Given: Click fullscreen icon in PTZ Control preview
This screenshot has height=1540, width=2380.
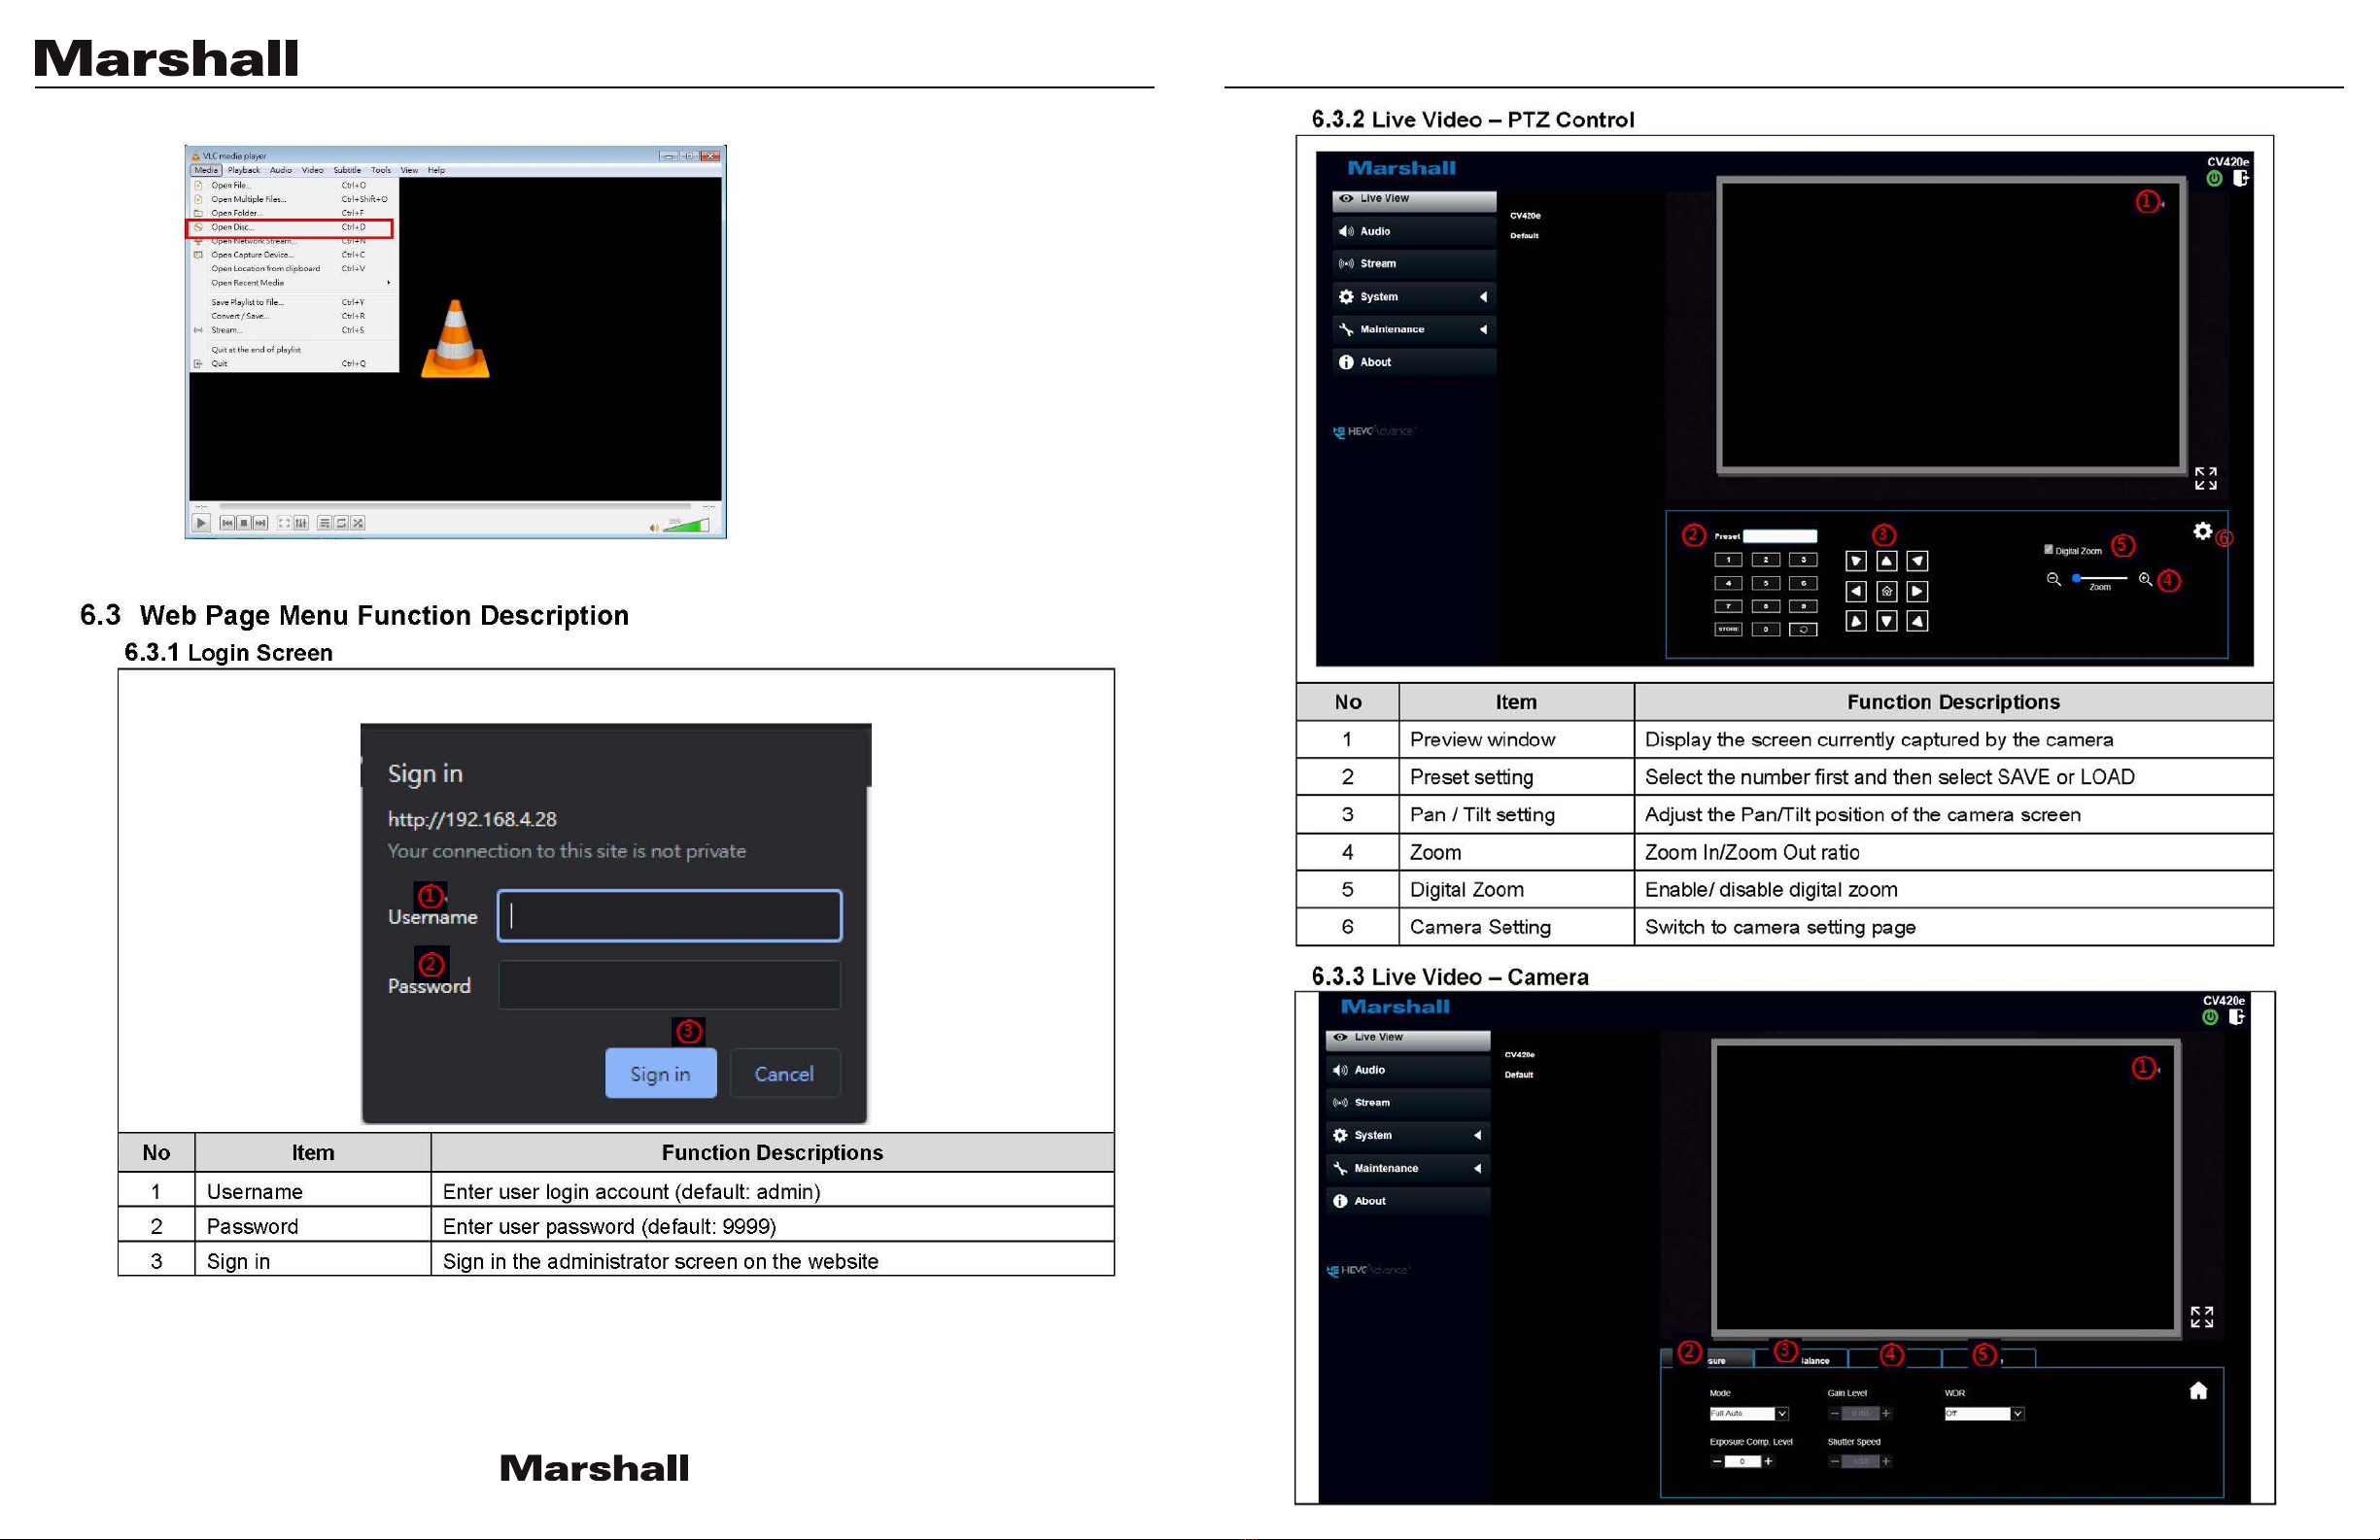Looking at the screenshot, I should click(x=2205, y=478).
